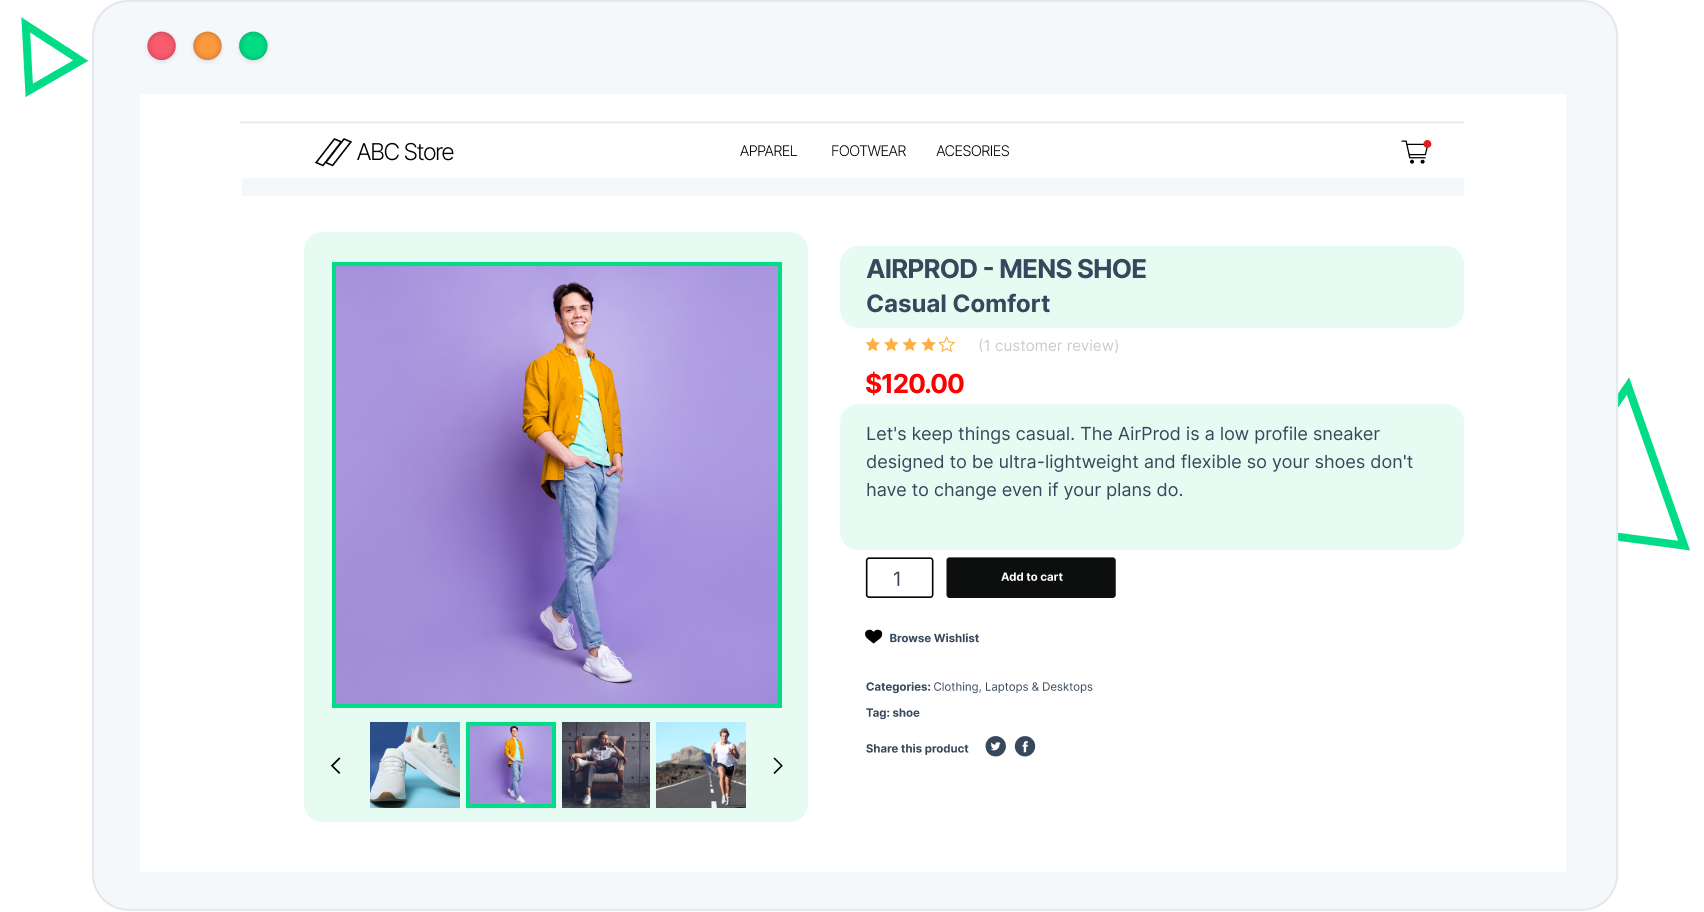Click the AIRPROD - MENS SHOE title
Viewport: 1704px width, 912px height.
[x=1006, y=269]
